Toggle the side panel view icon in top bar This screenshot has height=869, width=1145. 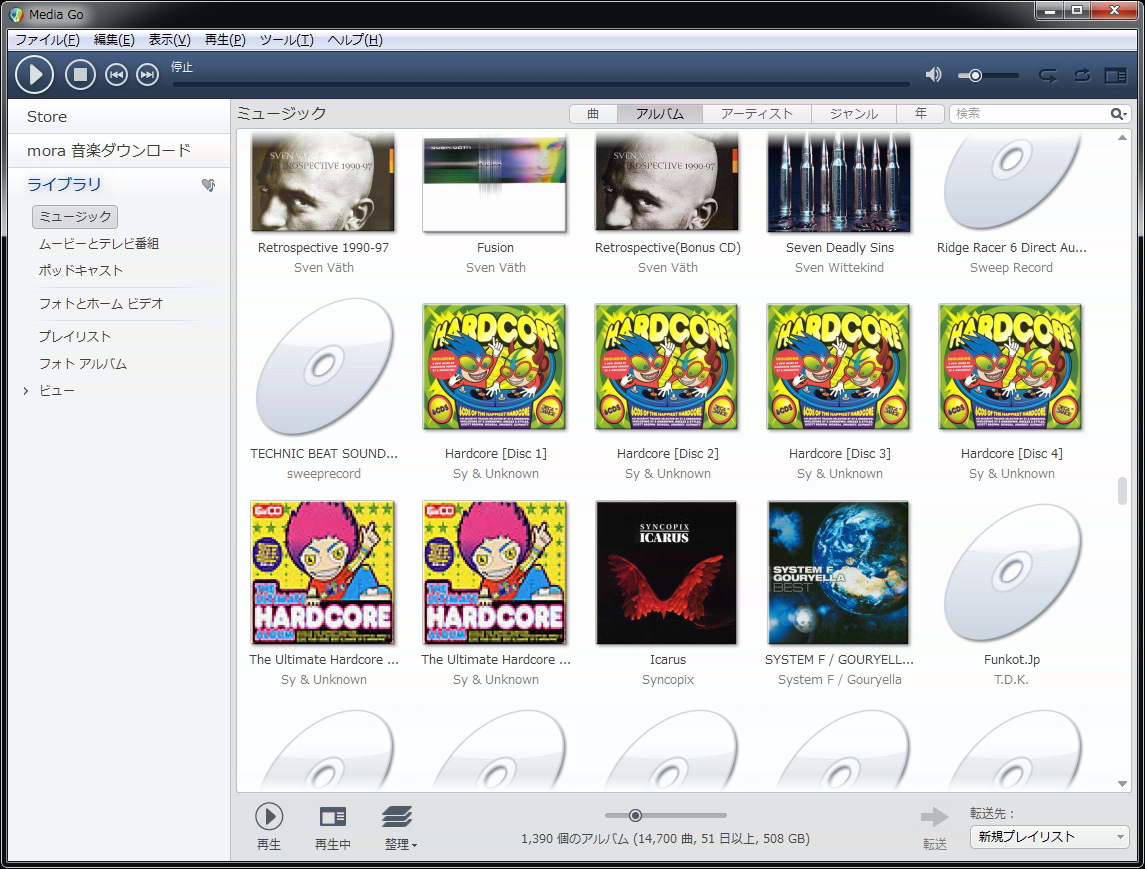(x=1115, y=75)
